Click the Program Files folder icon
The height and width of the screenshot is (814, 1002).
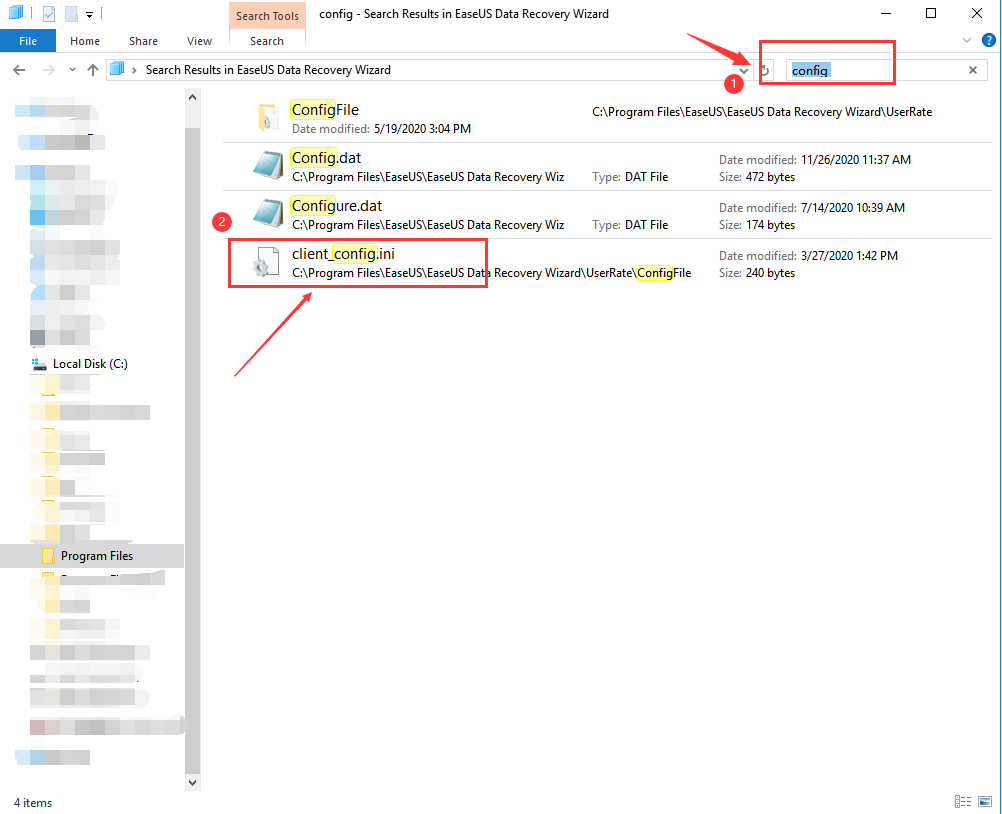tap(48, 556)
